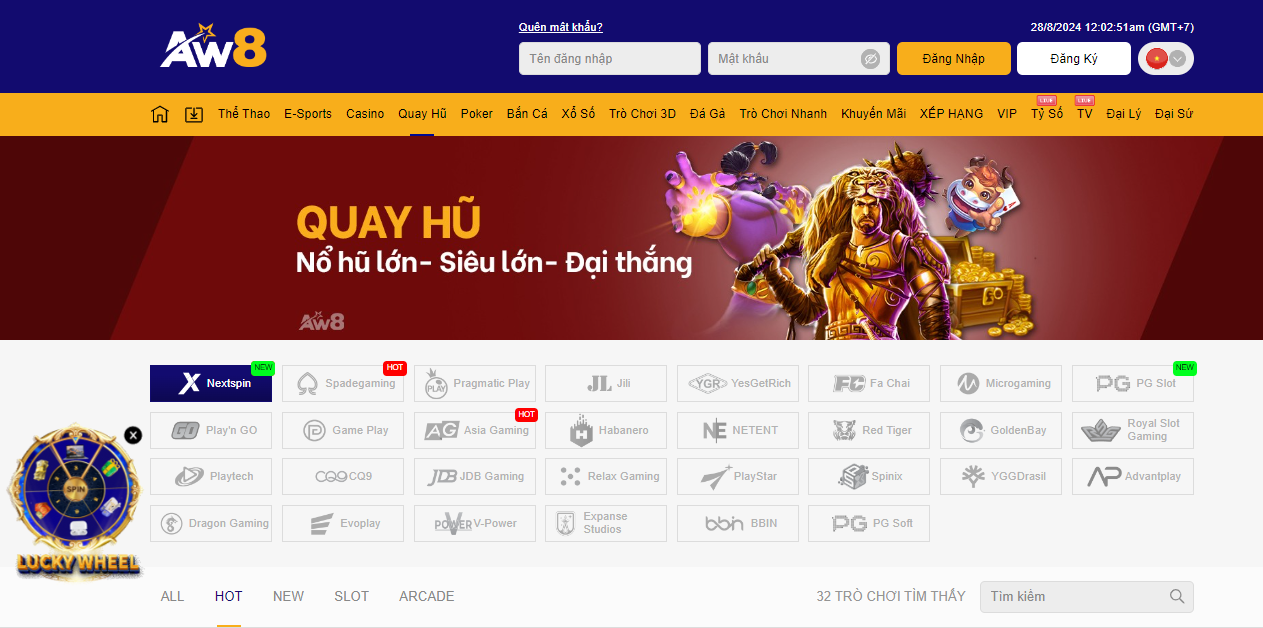
Task: Open Khuyến Mãi promotions menu
Action: pyautogui.click(x=873, y=114)
